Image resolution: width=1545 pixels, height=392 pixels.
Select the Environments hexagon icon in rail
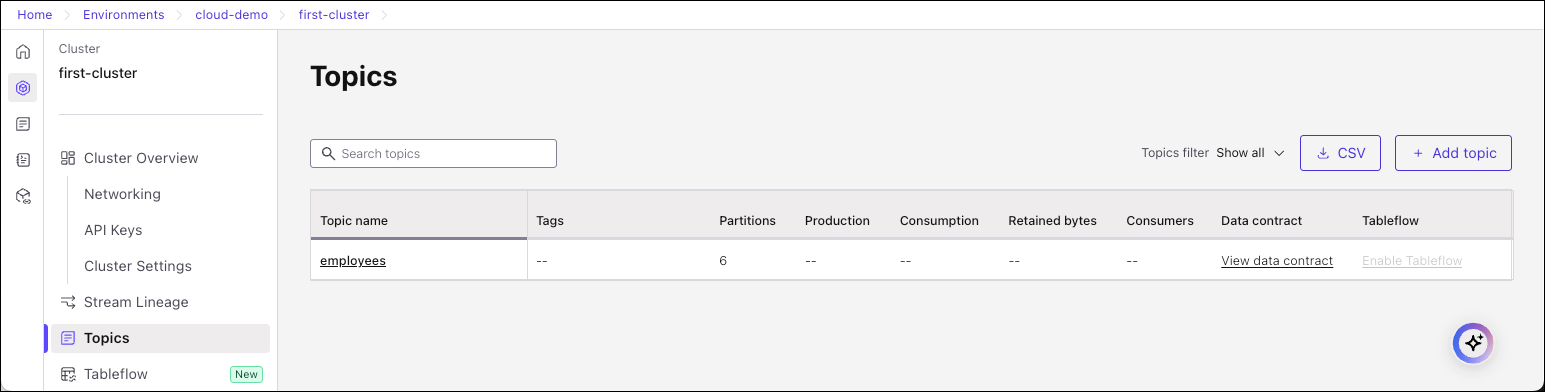coord(23,88)
